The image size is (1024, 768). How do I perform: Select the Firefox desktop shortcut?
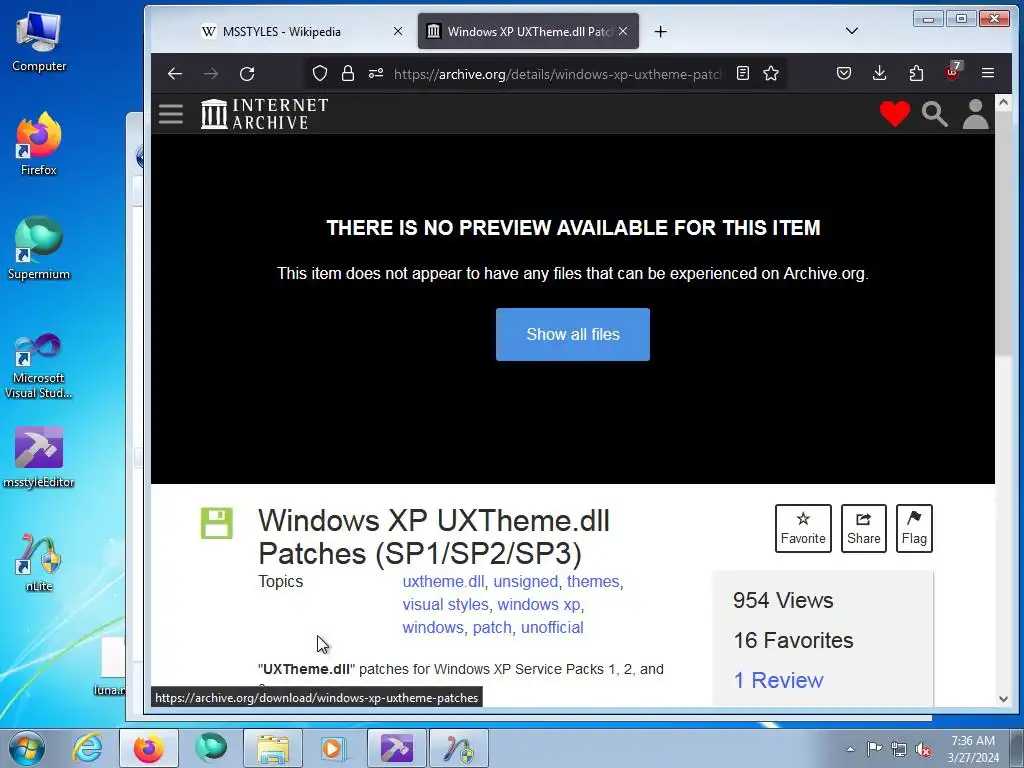(39, 144)
